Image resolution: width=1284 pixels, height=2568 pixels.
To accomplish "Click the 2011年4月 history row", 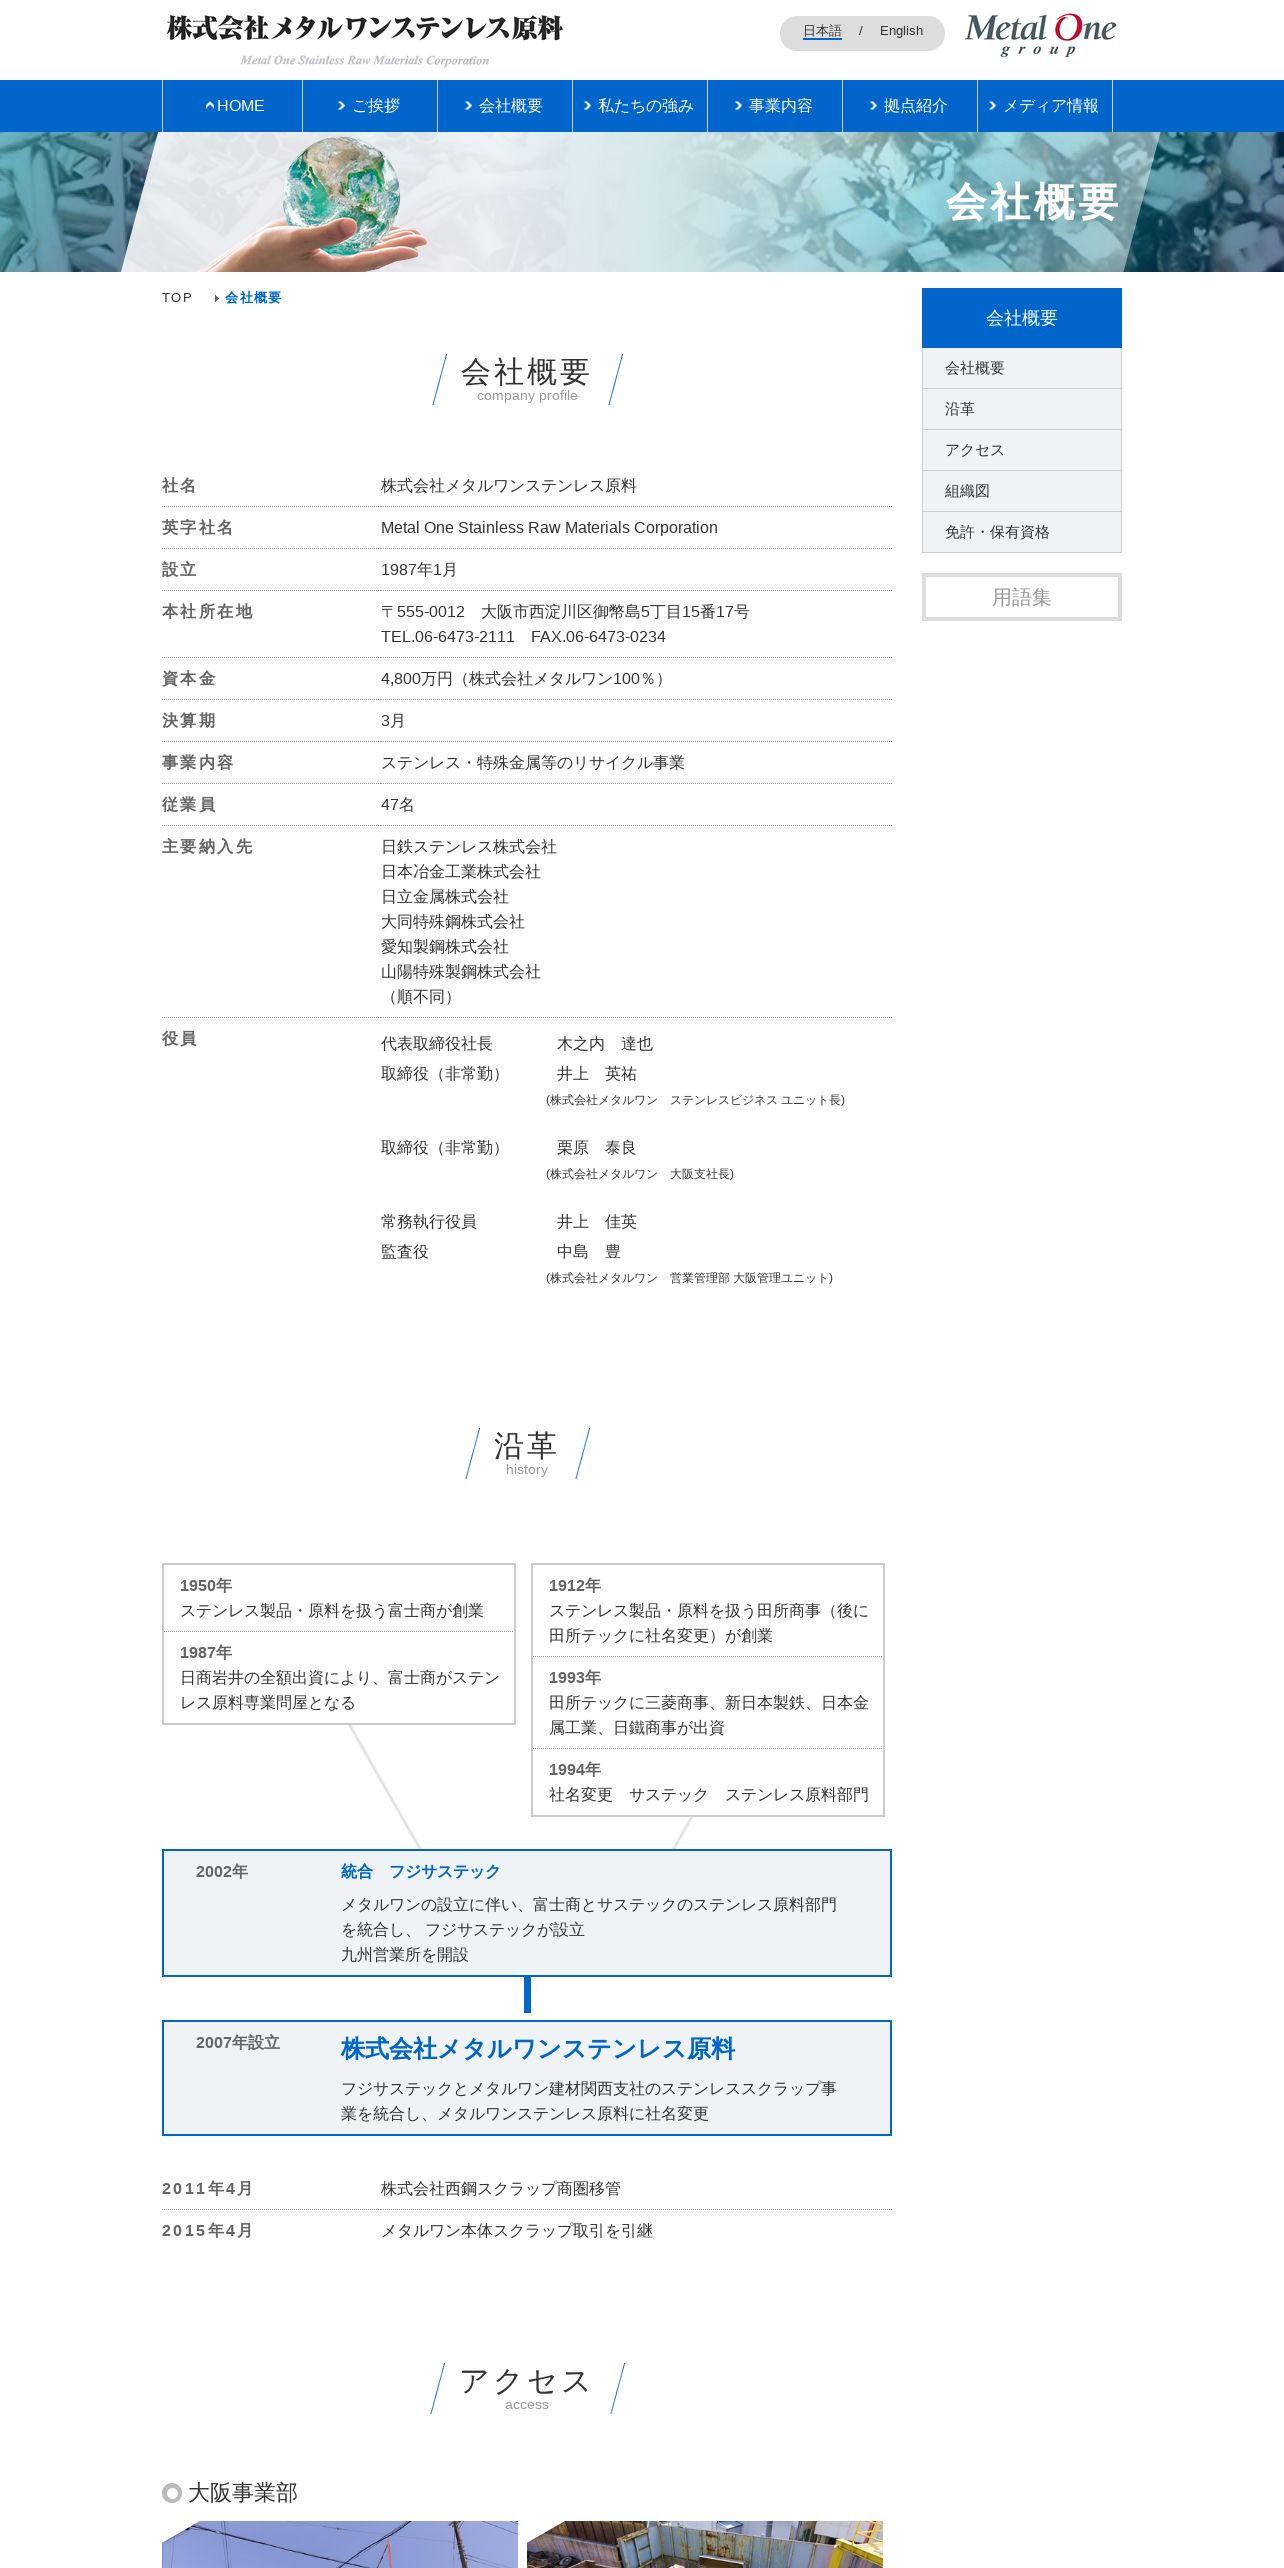I will pyautogui.click(x=527, y=2189).
